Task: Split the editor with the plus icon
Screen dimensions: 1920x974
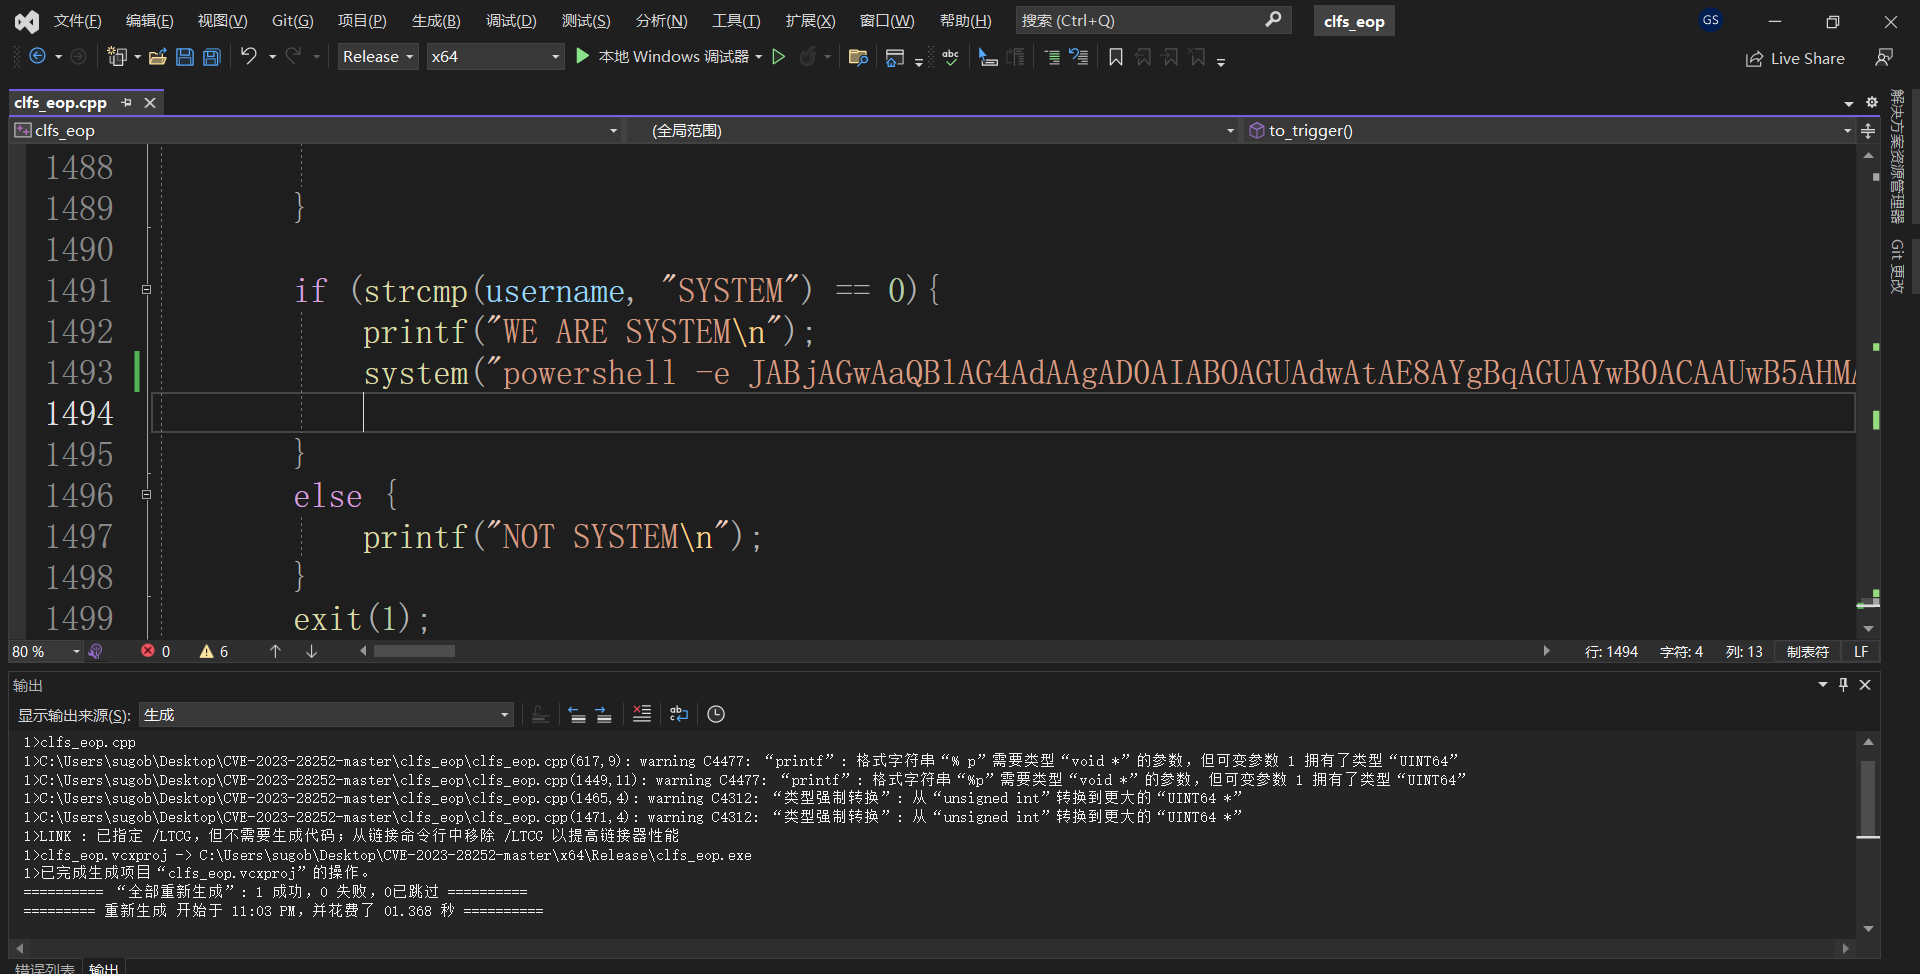Action: tap(1868, 131)
